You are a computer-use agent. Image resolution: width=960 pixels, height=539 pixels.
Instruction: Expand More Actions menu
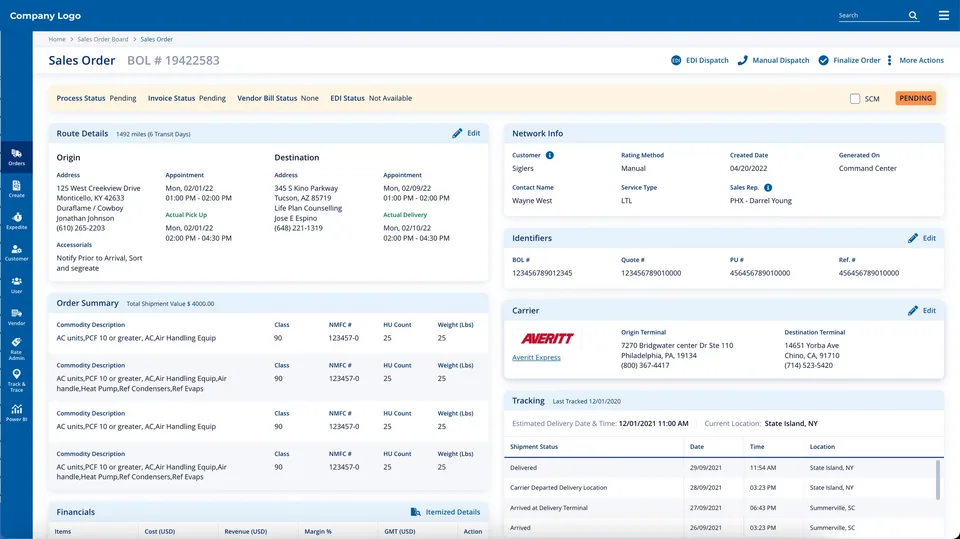coord(916,60)
